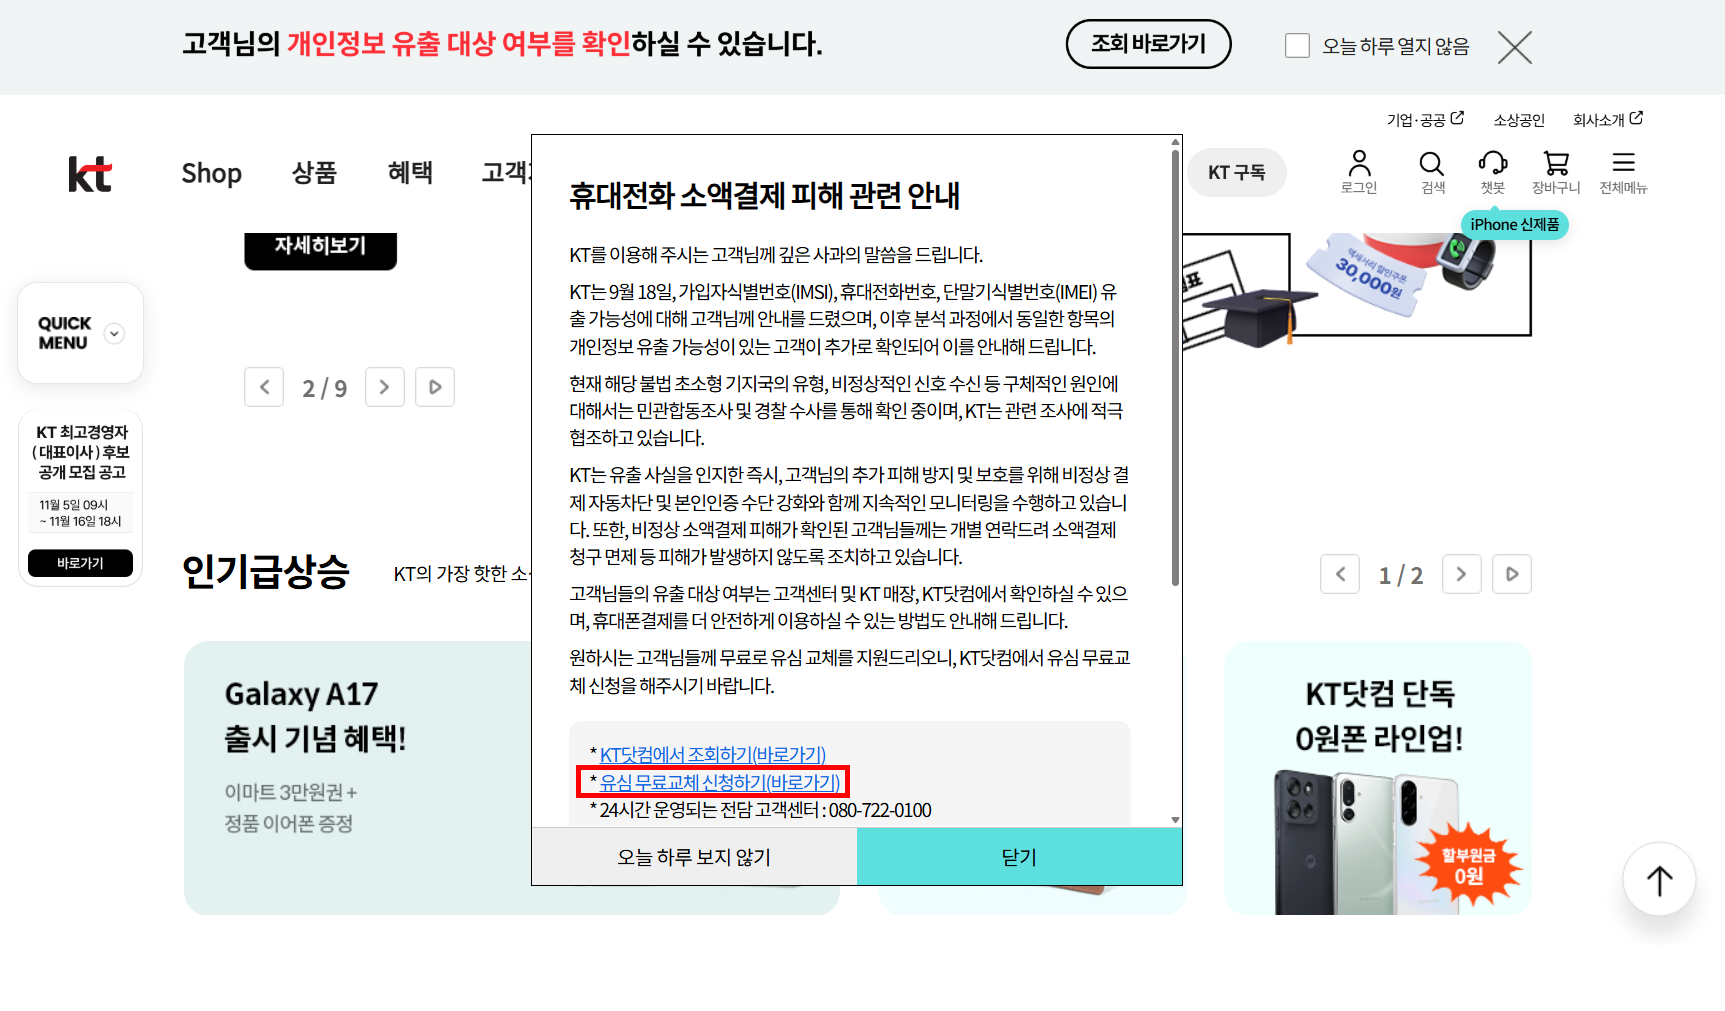Play the 1/2 인기급상승 carousel
This screenshot has width=1725, height=1011.
[1512, 574]
